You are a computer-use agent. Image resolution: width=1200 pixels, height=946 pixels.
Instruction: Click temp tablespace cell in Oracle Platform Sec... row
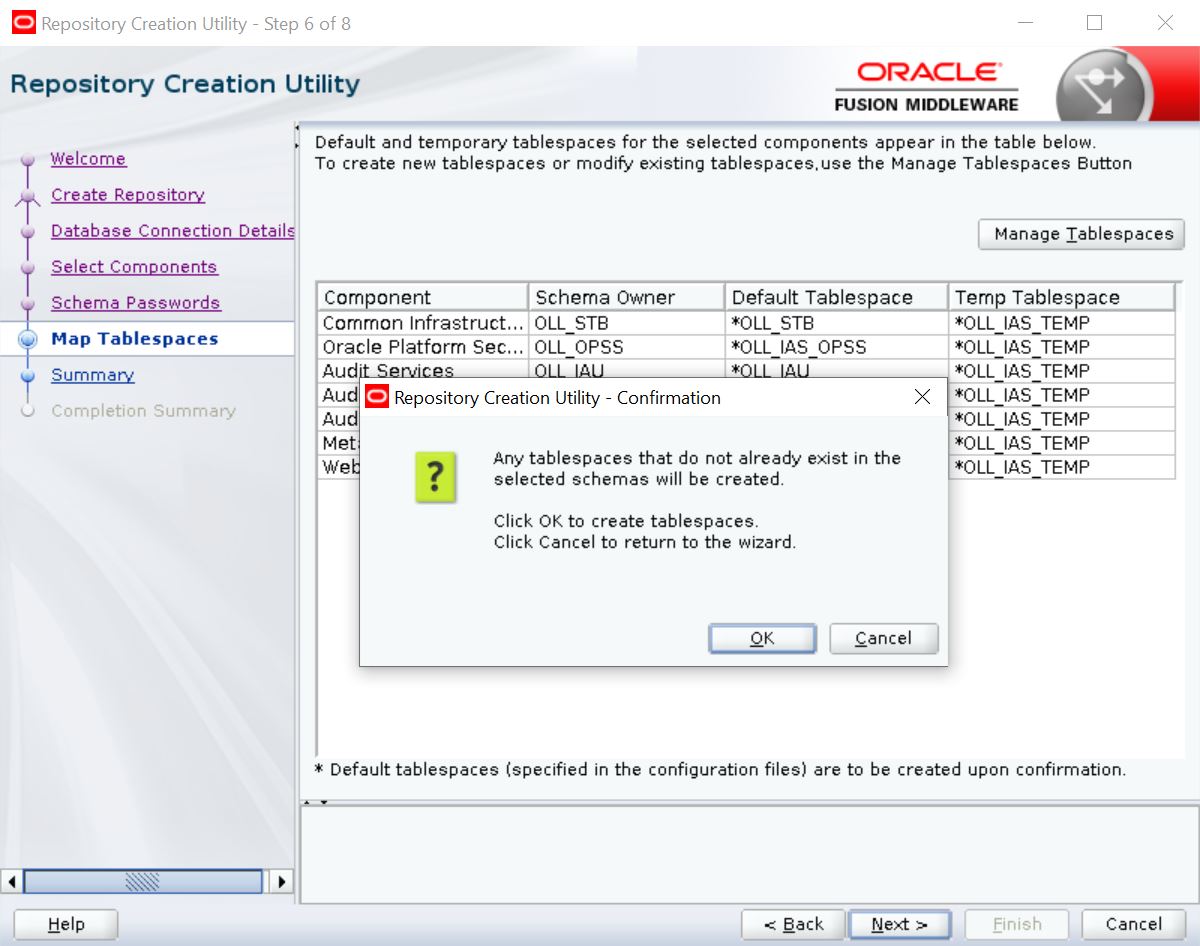tap(1061, 347)
